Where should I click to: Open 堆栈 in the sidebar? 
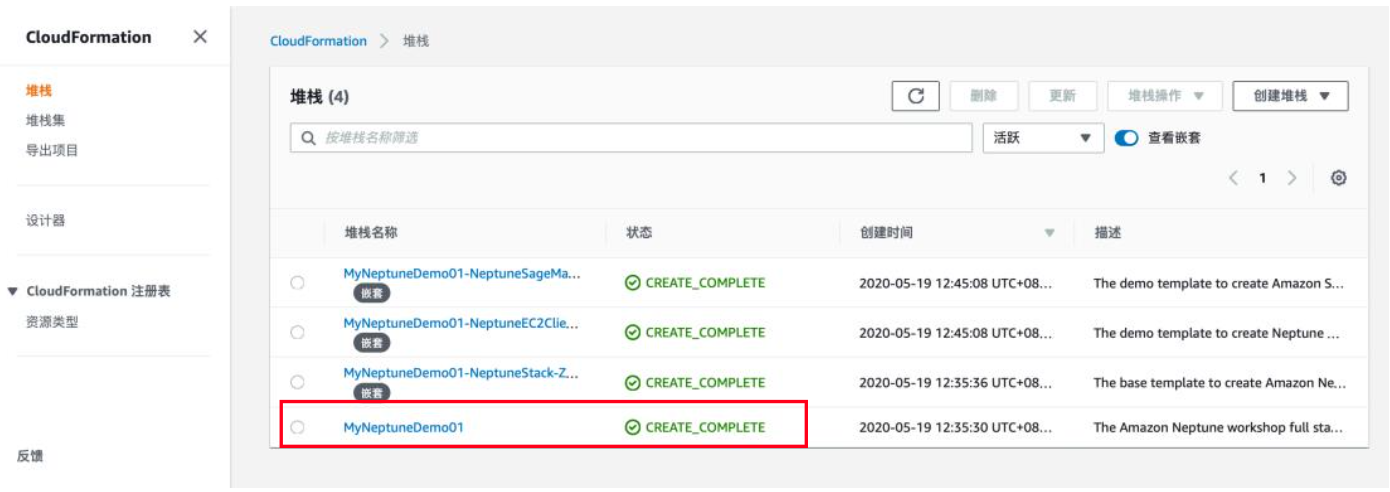[39, 91]
